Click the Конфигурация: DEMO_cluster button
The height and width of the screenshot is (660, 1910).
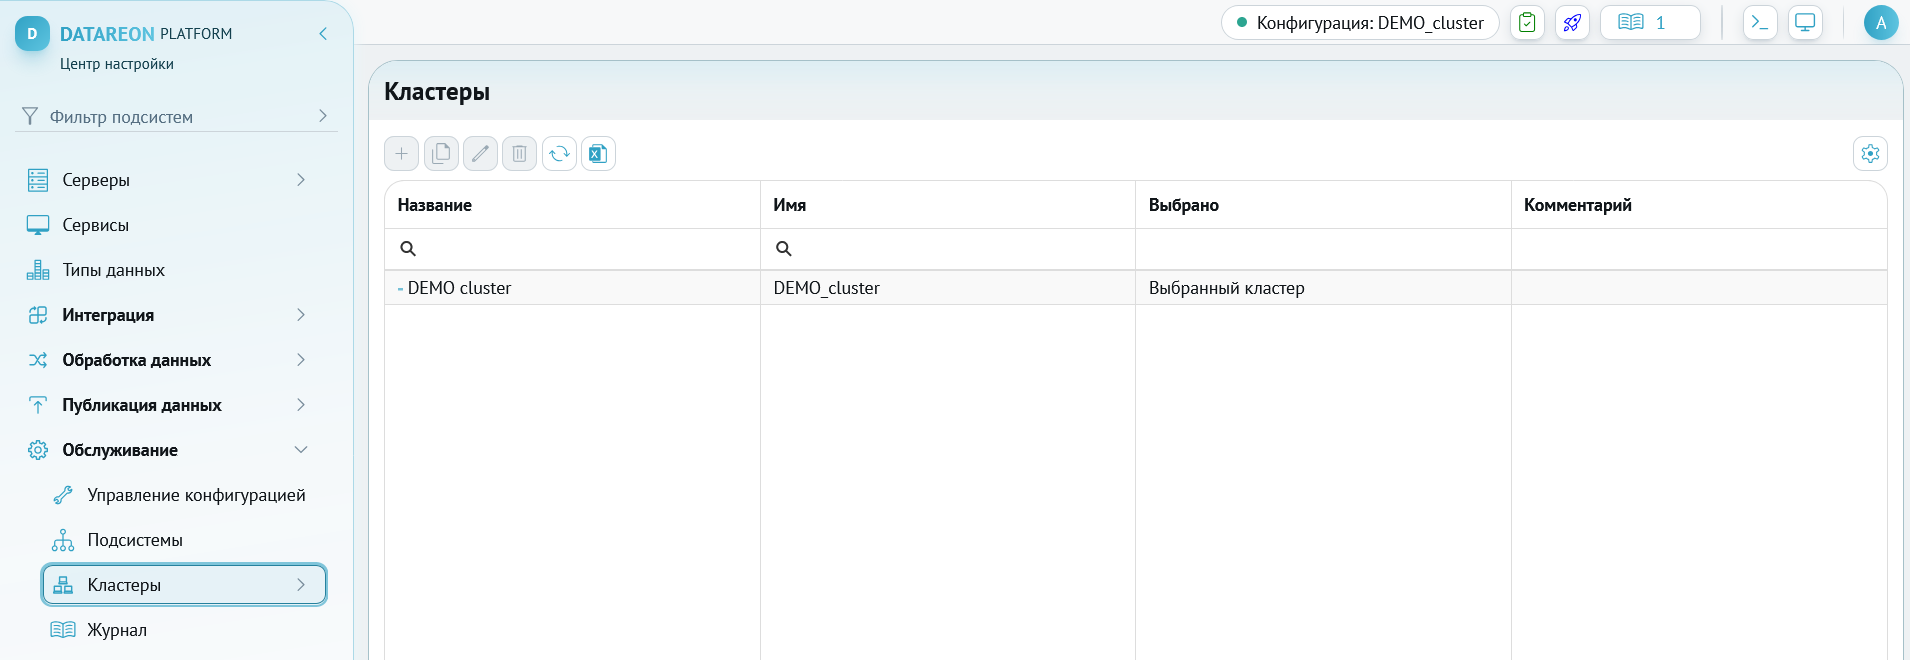(1360, 23)
